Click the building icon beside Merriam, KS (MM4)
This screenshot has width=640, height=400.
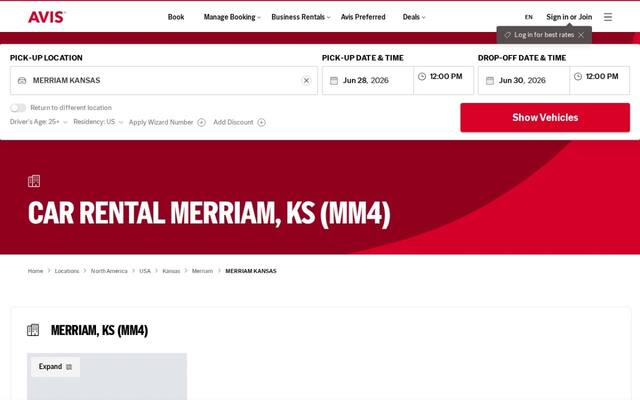pos(33,330)
